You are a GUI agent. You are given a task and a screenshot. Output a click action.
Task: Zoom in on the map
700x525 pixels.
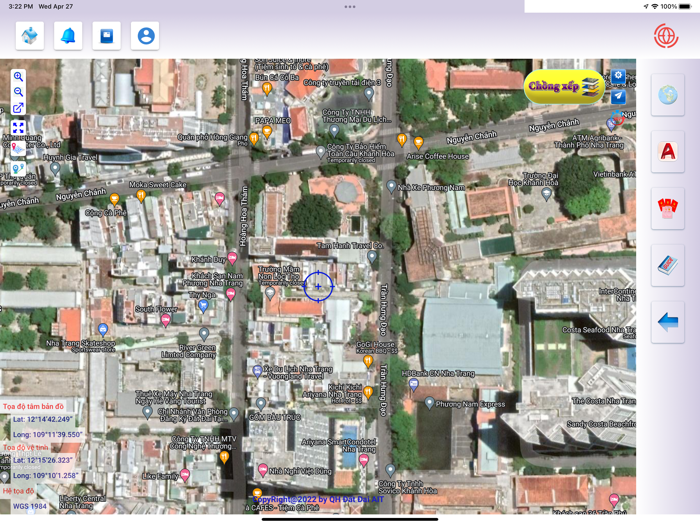pyautogui.click(x=18, y=76)
